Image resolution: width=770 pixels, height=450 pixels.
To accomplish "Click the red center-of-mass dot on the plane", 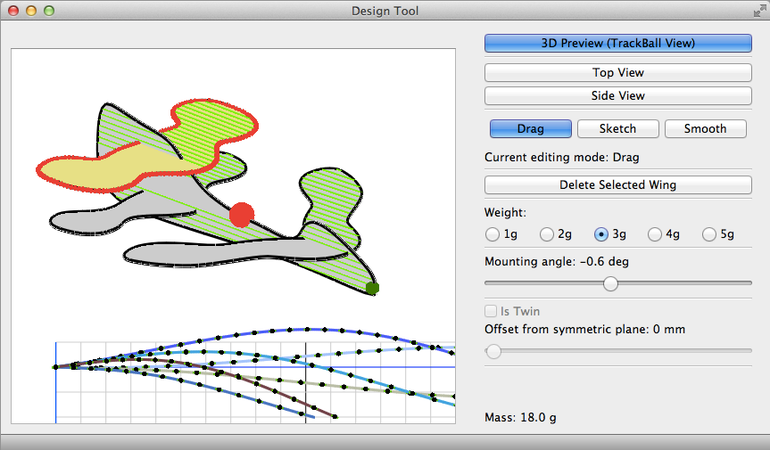I will pyautogui.click(x=242, y=214).
